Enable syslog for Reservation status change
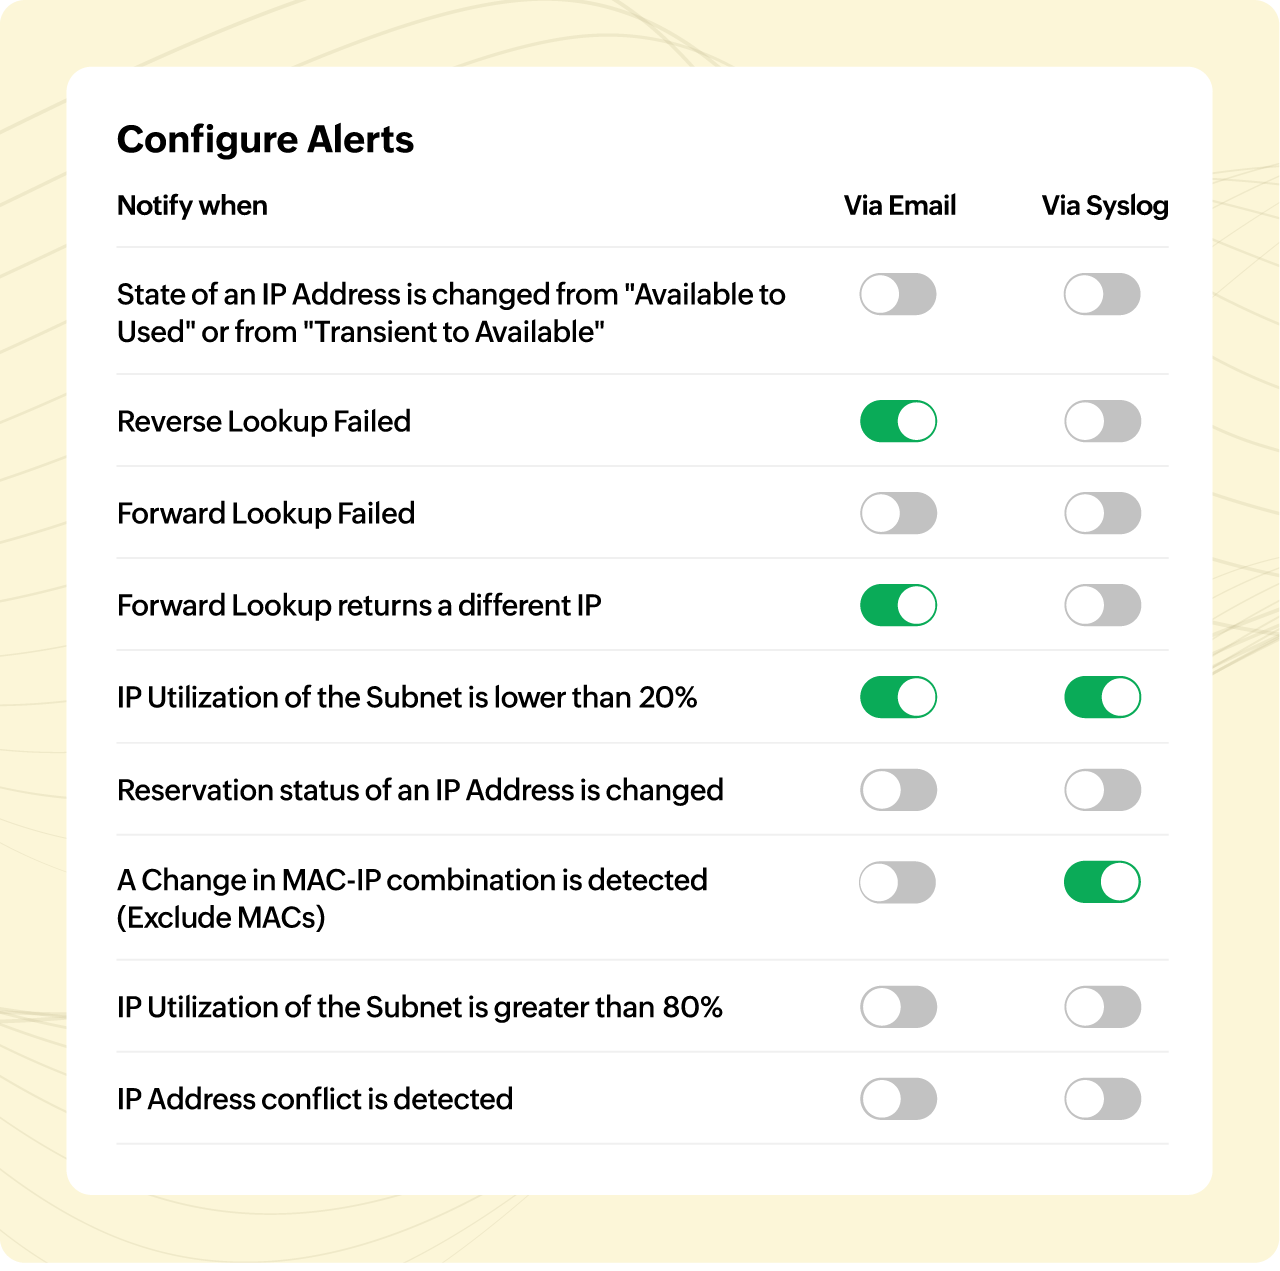Image resolution: width=1280 pixels, height=1271 pixels. click(1102, 790)
